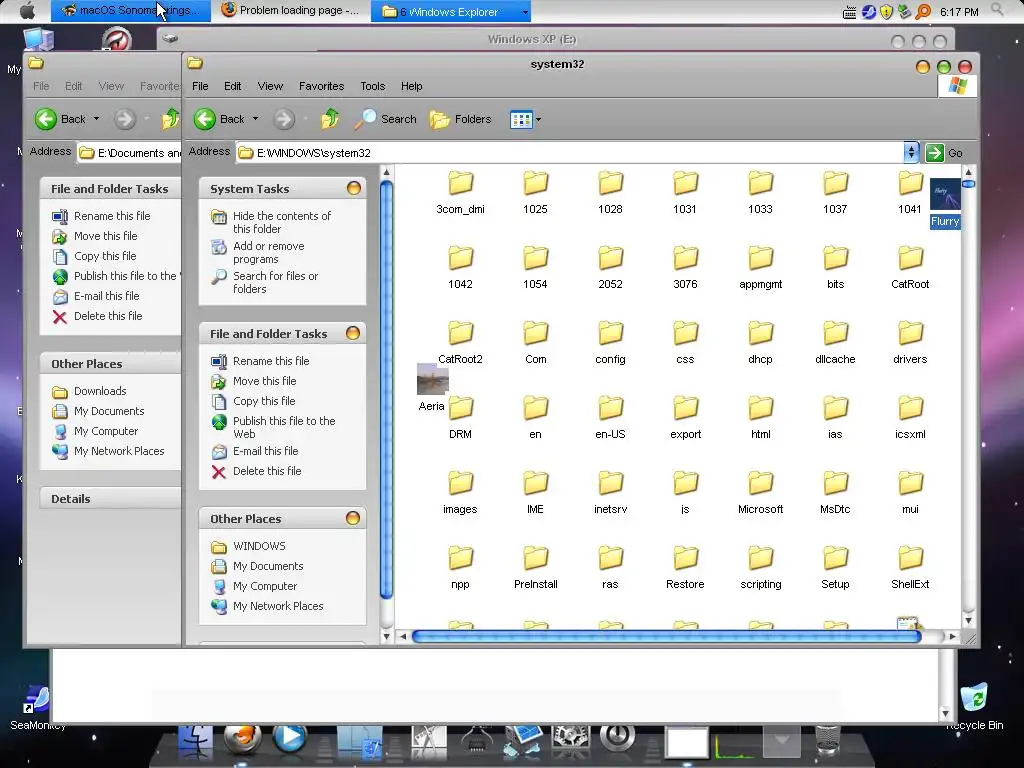Select the PreInstall folder
Image resolution: width=1024 pixels, height=768 pixels.
pos(536,569)
